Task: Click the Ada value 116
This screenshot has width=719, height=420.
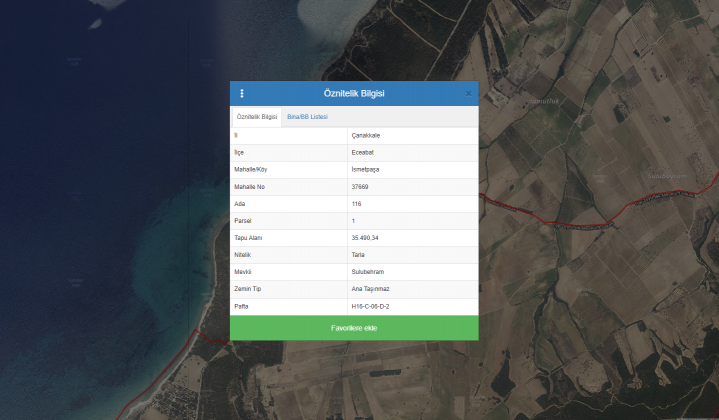Action: click(356, 203)
